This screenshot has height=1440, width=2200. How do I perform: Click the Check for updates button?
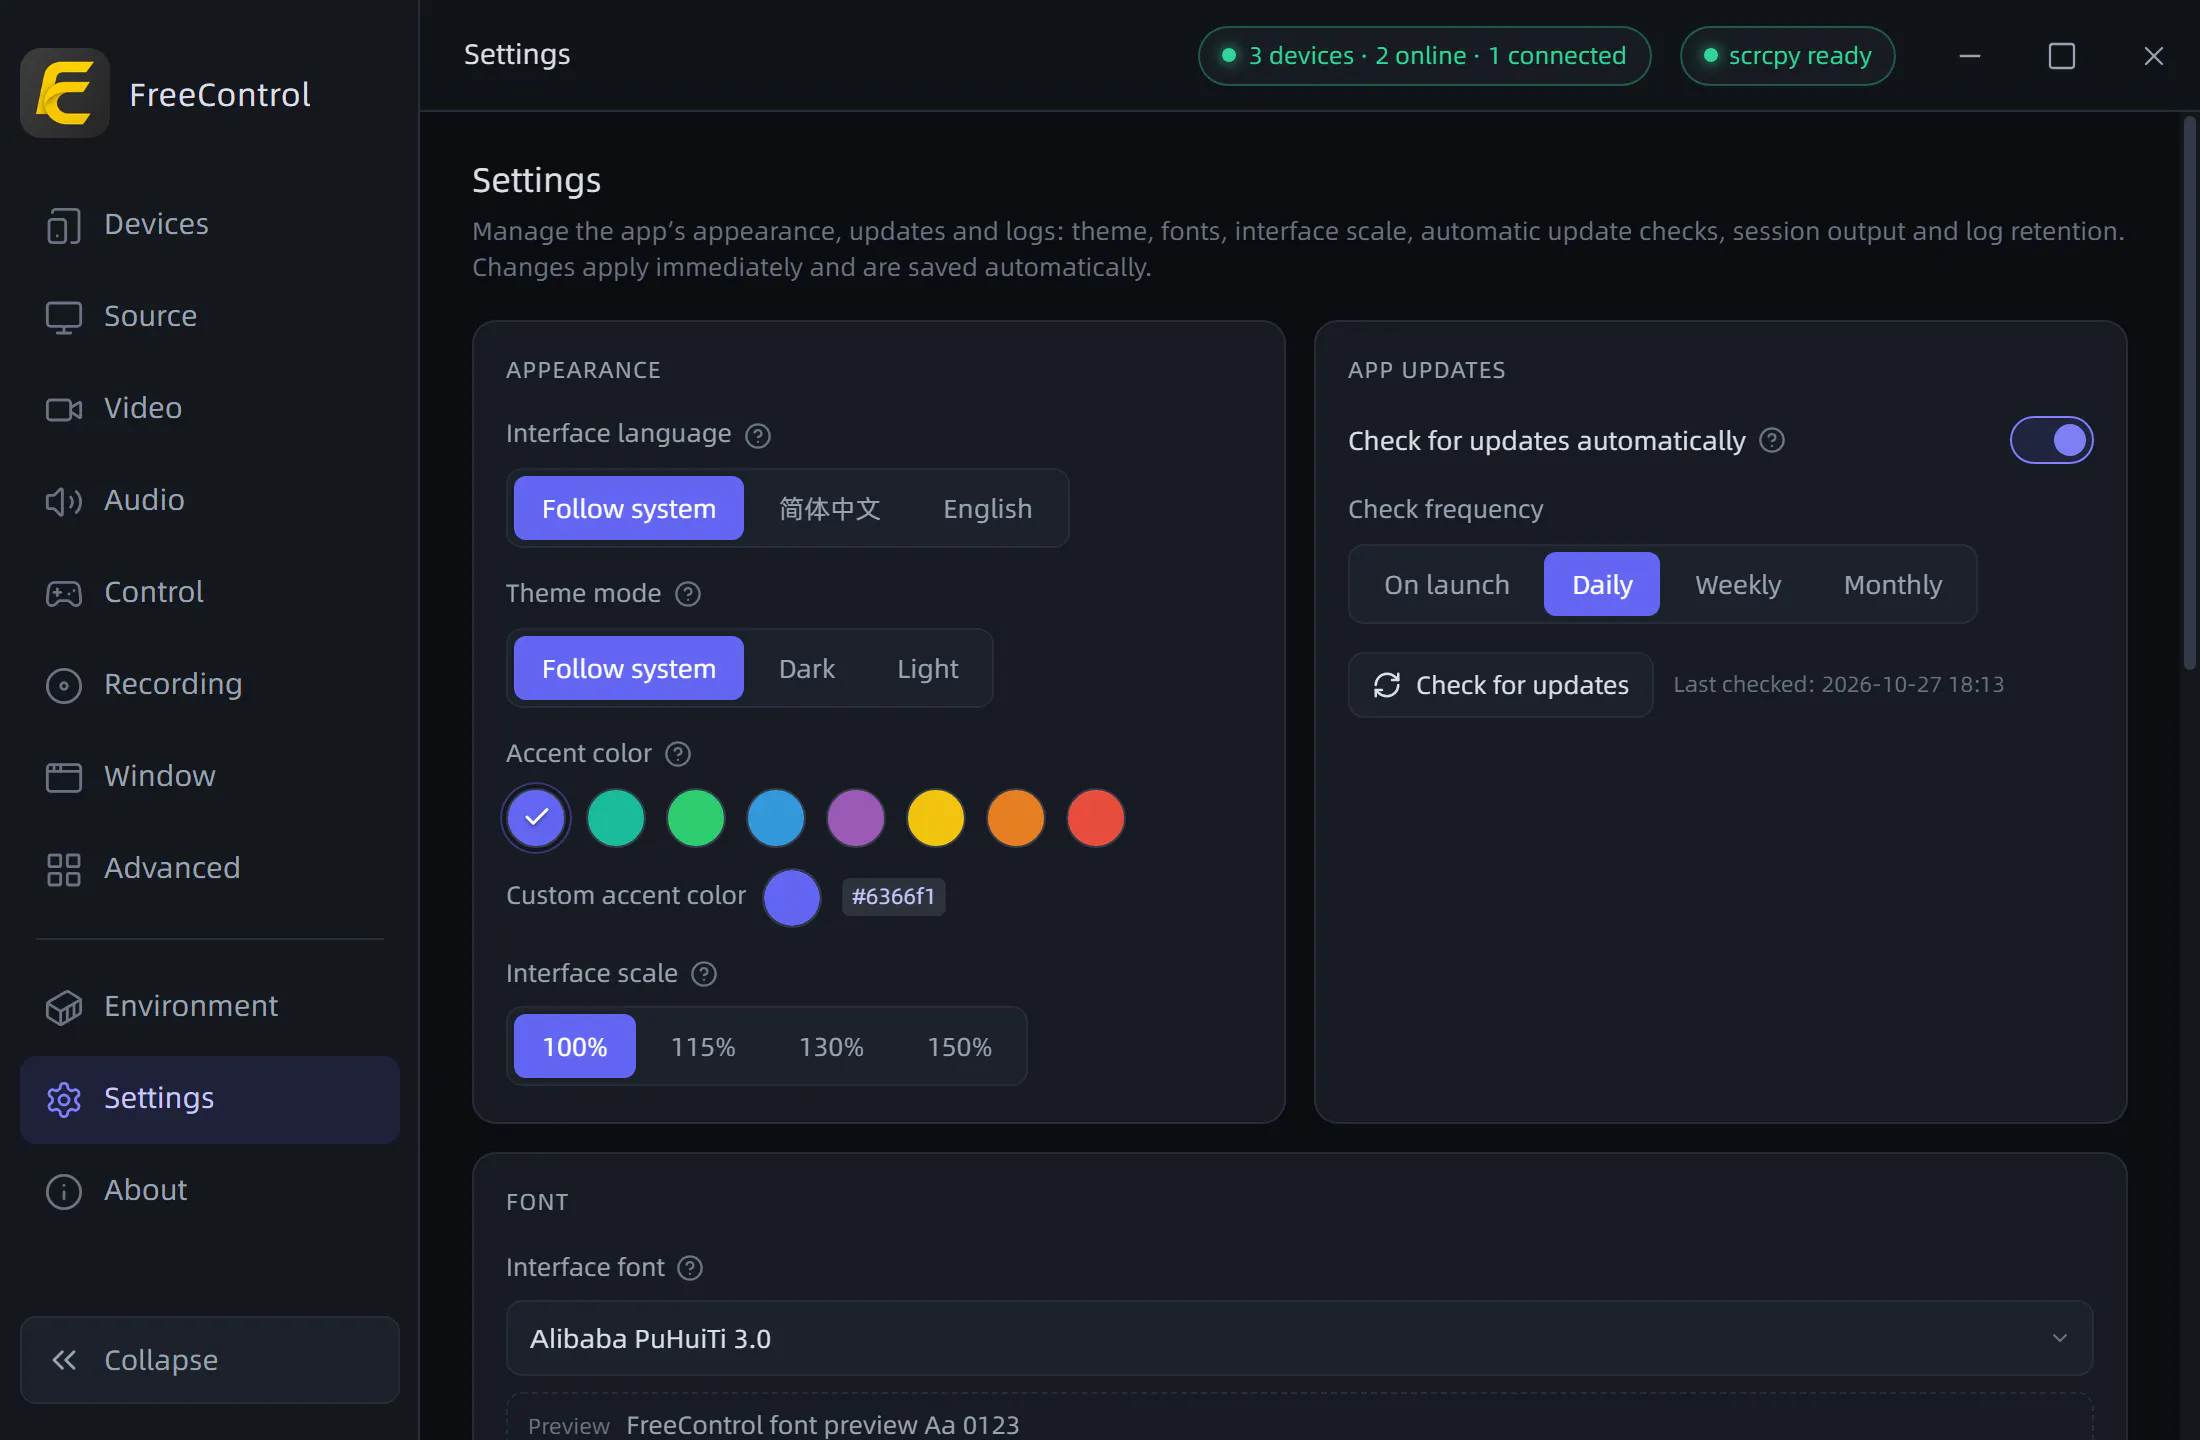tap(1500, 685)
